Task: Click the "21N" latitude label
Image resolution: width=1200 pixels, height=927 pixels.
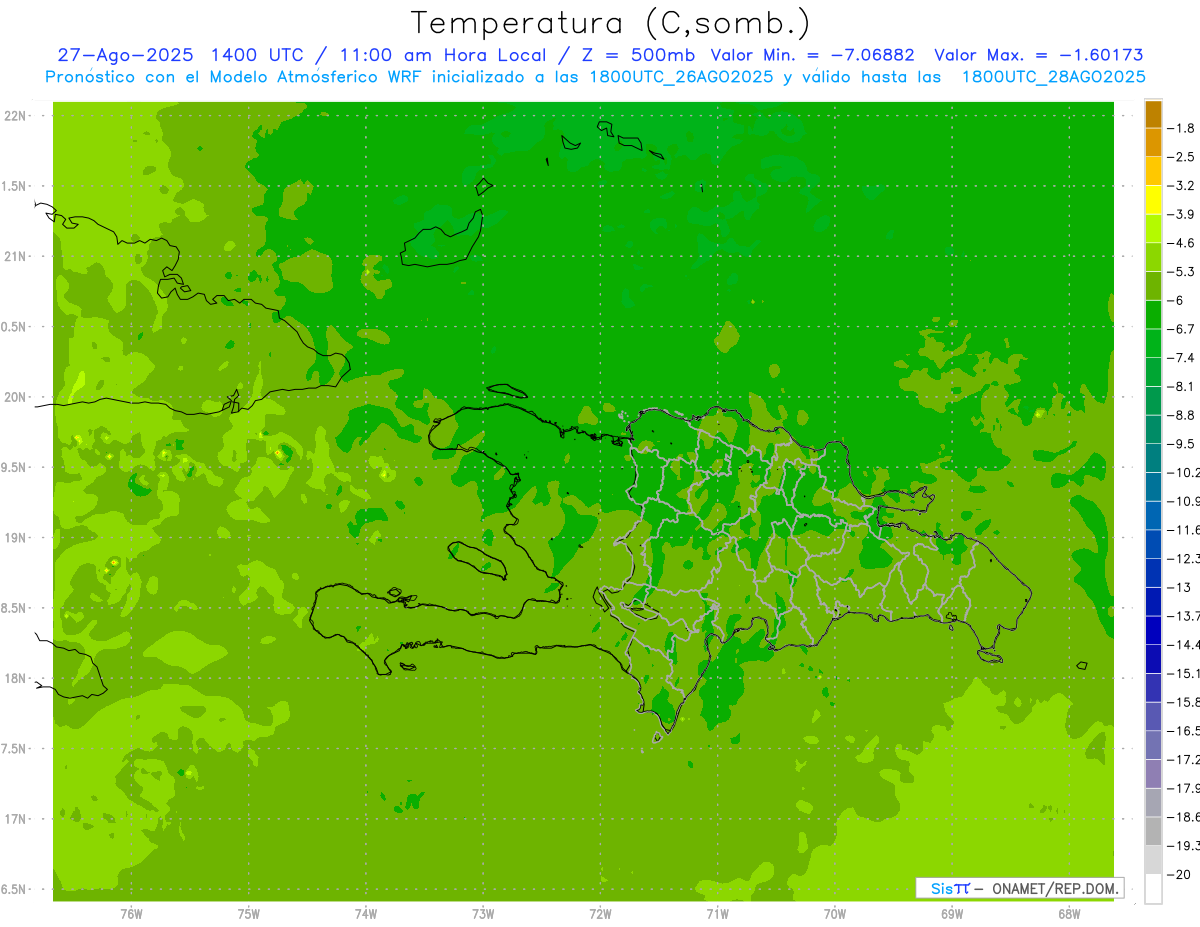Action: coord(15,256)
